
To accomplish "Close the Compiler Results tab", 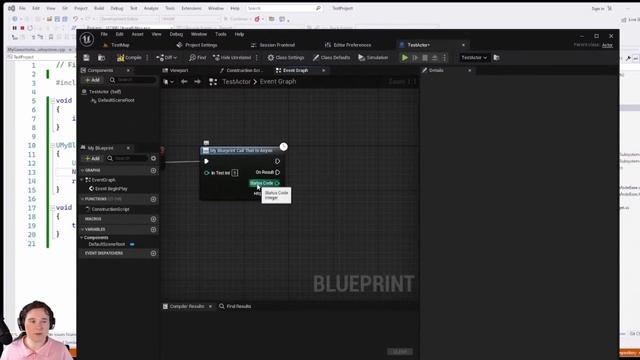I will click(x=210, y=307).
